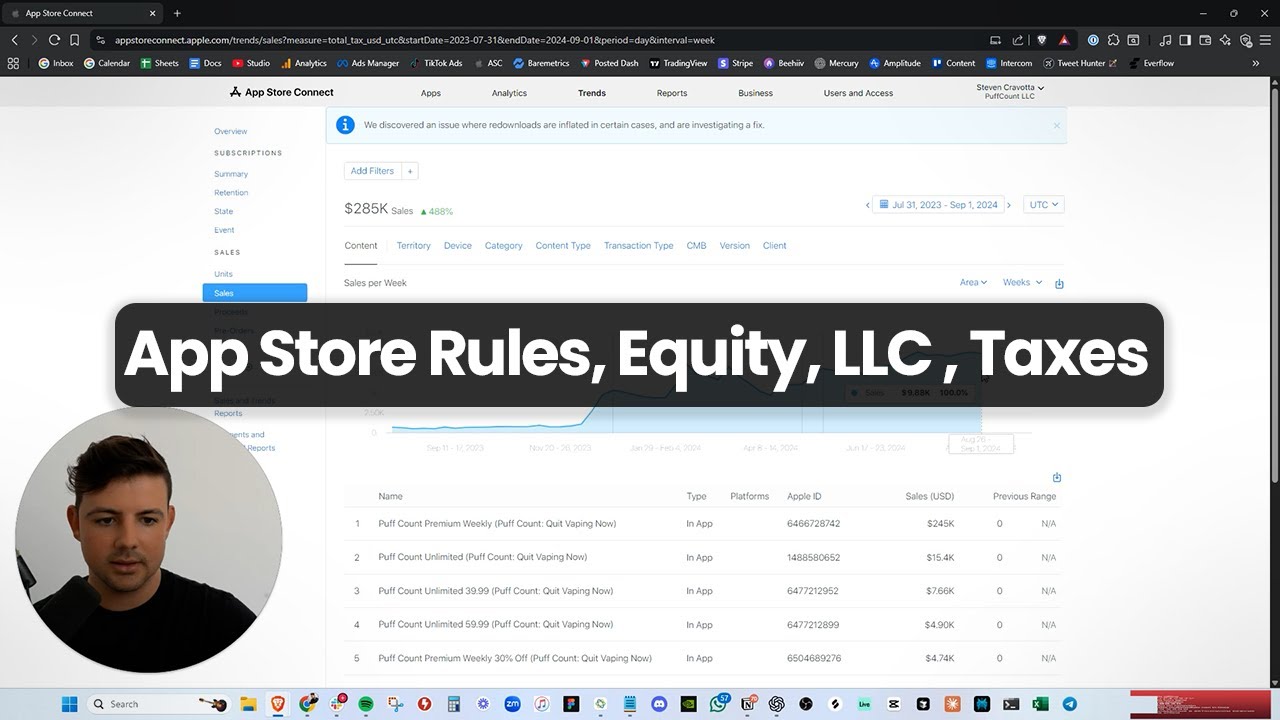Open Windows Start menu
The image size is (1280, 720).
pos(70,704)
